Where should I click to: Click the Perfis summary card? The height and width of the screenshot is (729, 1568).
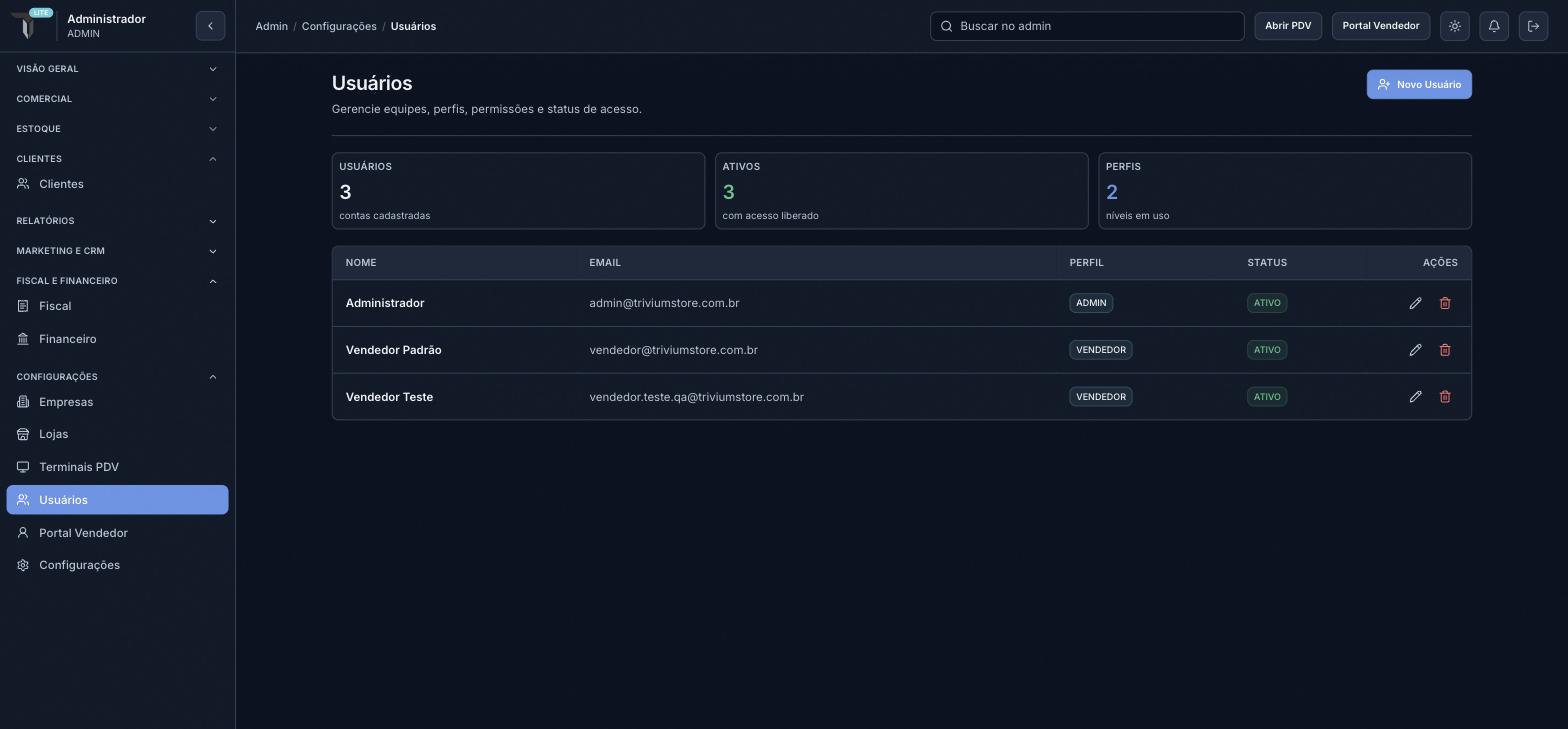1285,191
